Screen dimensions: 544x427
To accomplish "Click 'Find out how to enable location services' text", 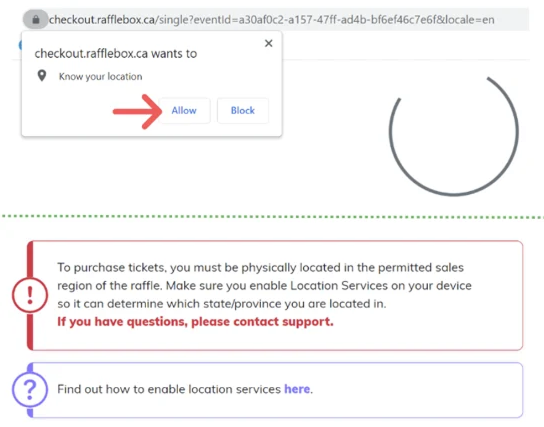I will (x=169, y=389).
